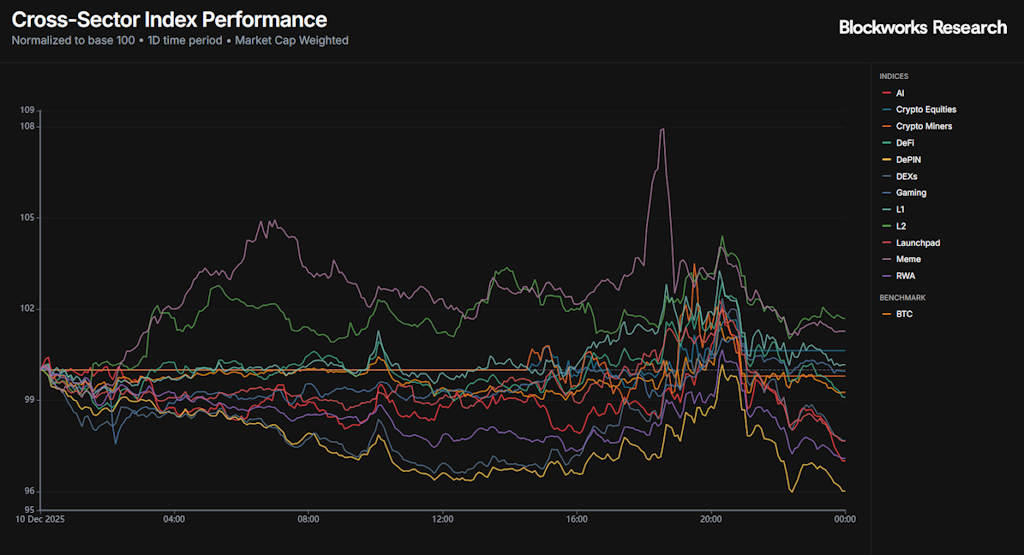Hide the Crypto Equities series
1024x555 pixels.
(925, 110)
